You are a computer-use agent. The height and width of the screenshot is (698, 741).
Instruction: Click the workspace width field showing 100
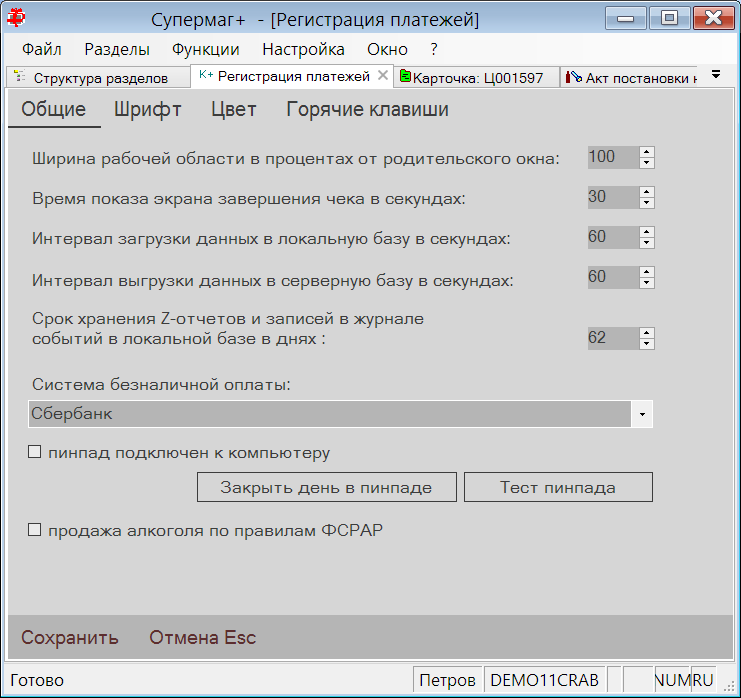613,157
